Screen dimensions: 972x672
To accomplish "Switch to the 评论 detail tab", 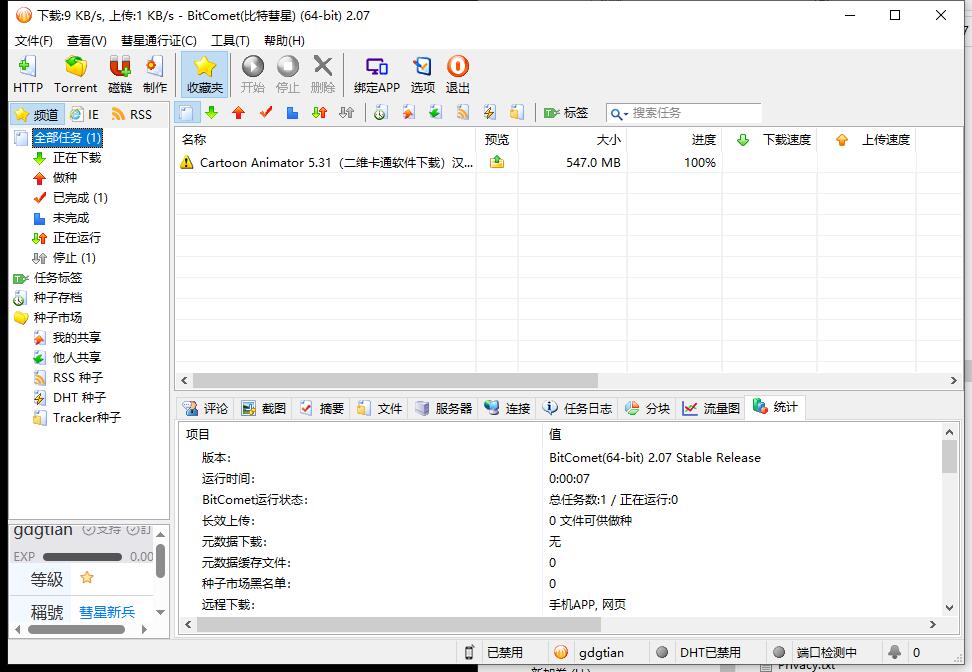I will 205,408.
